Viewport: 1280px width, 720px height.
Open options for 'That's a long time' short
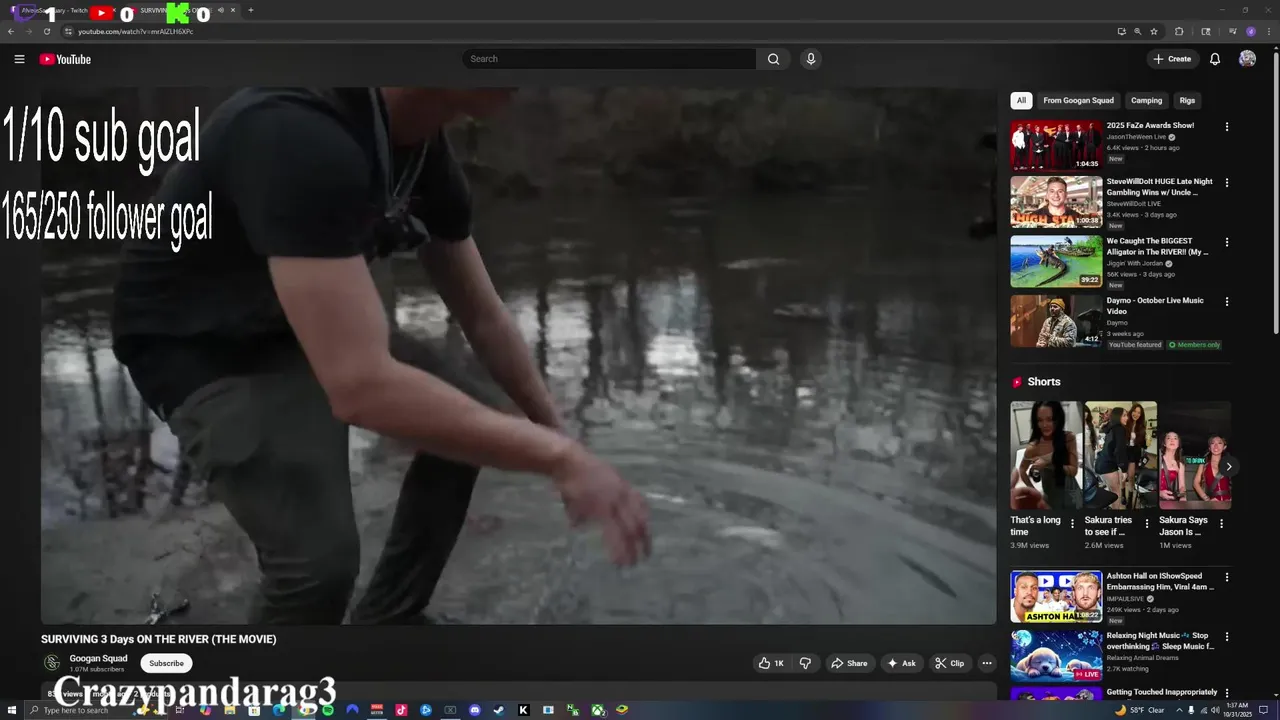1073,523
